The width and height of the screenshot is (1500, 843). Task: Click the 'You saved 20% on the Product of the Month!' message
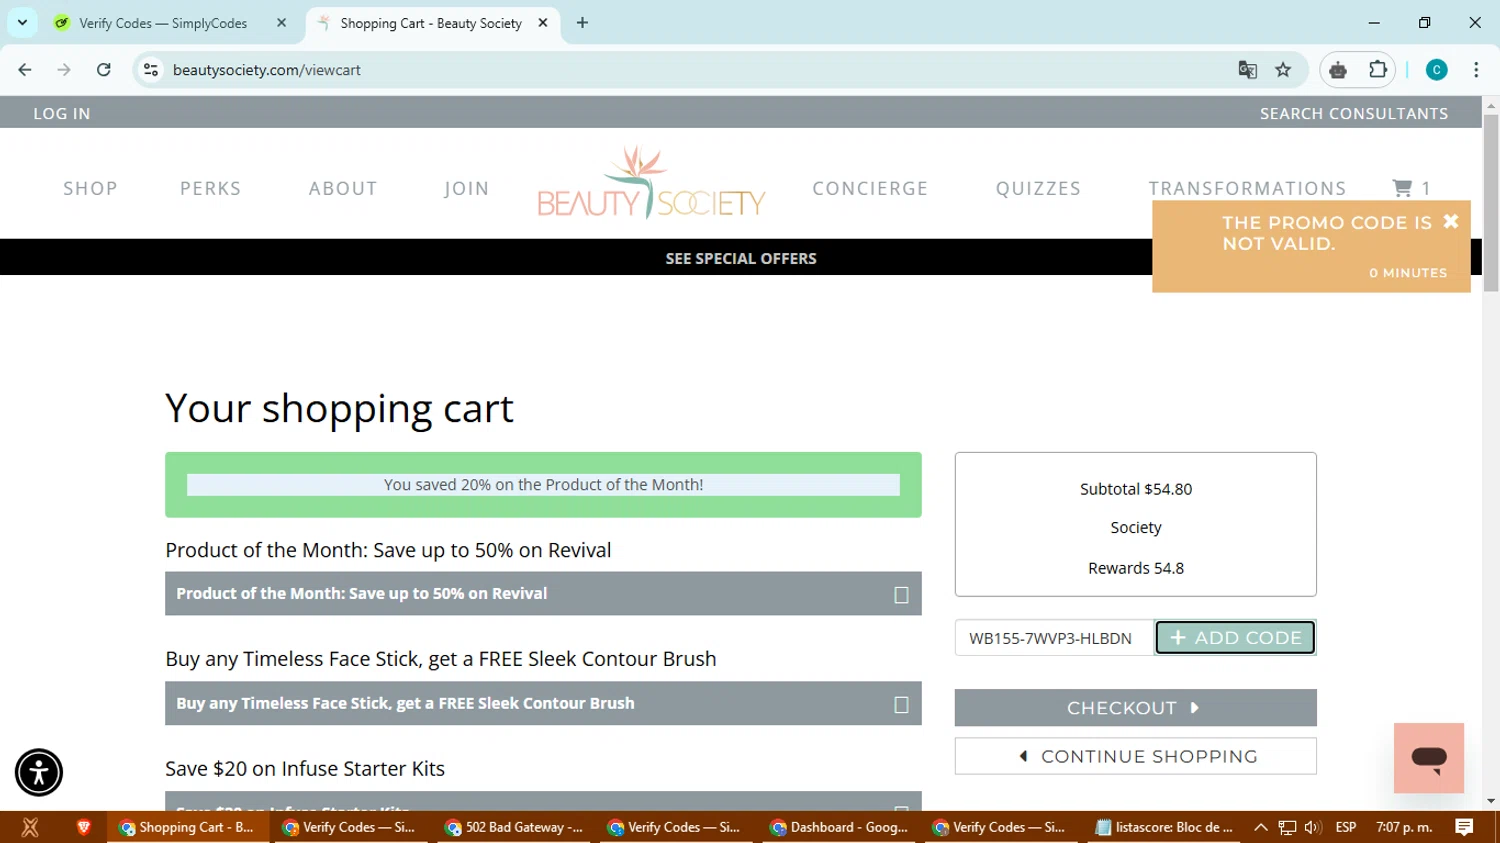543,485
